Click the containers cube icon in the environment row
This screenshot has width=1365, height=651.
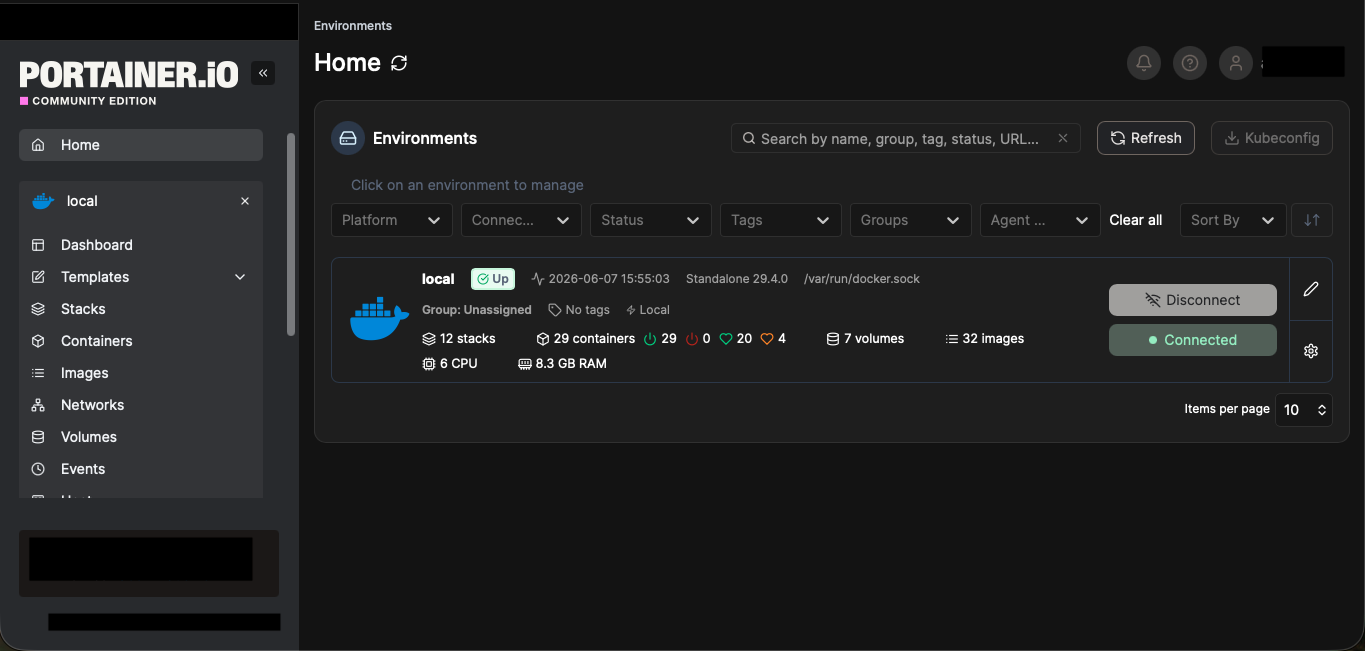tap(543, 339)
